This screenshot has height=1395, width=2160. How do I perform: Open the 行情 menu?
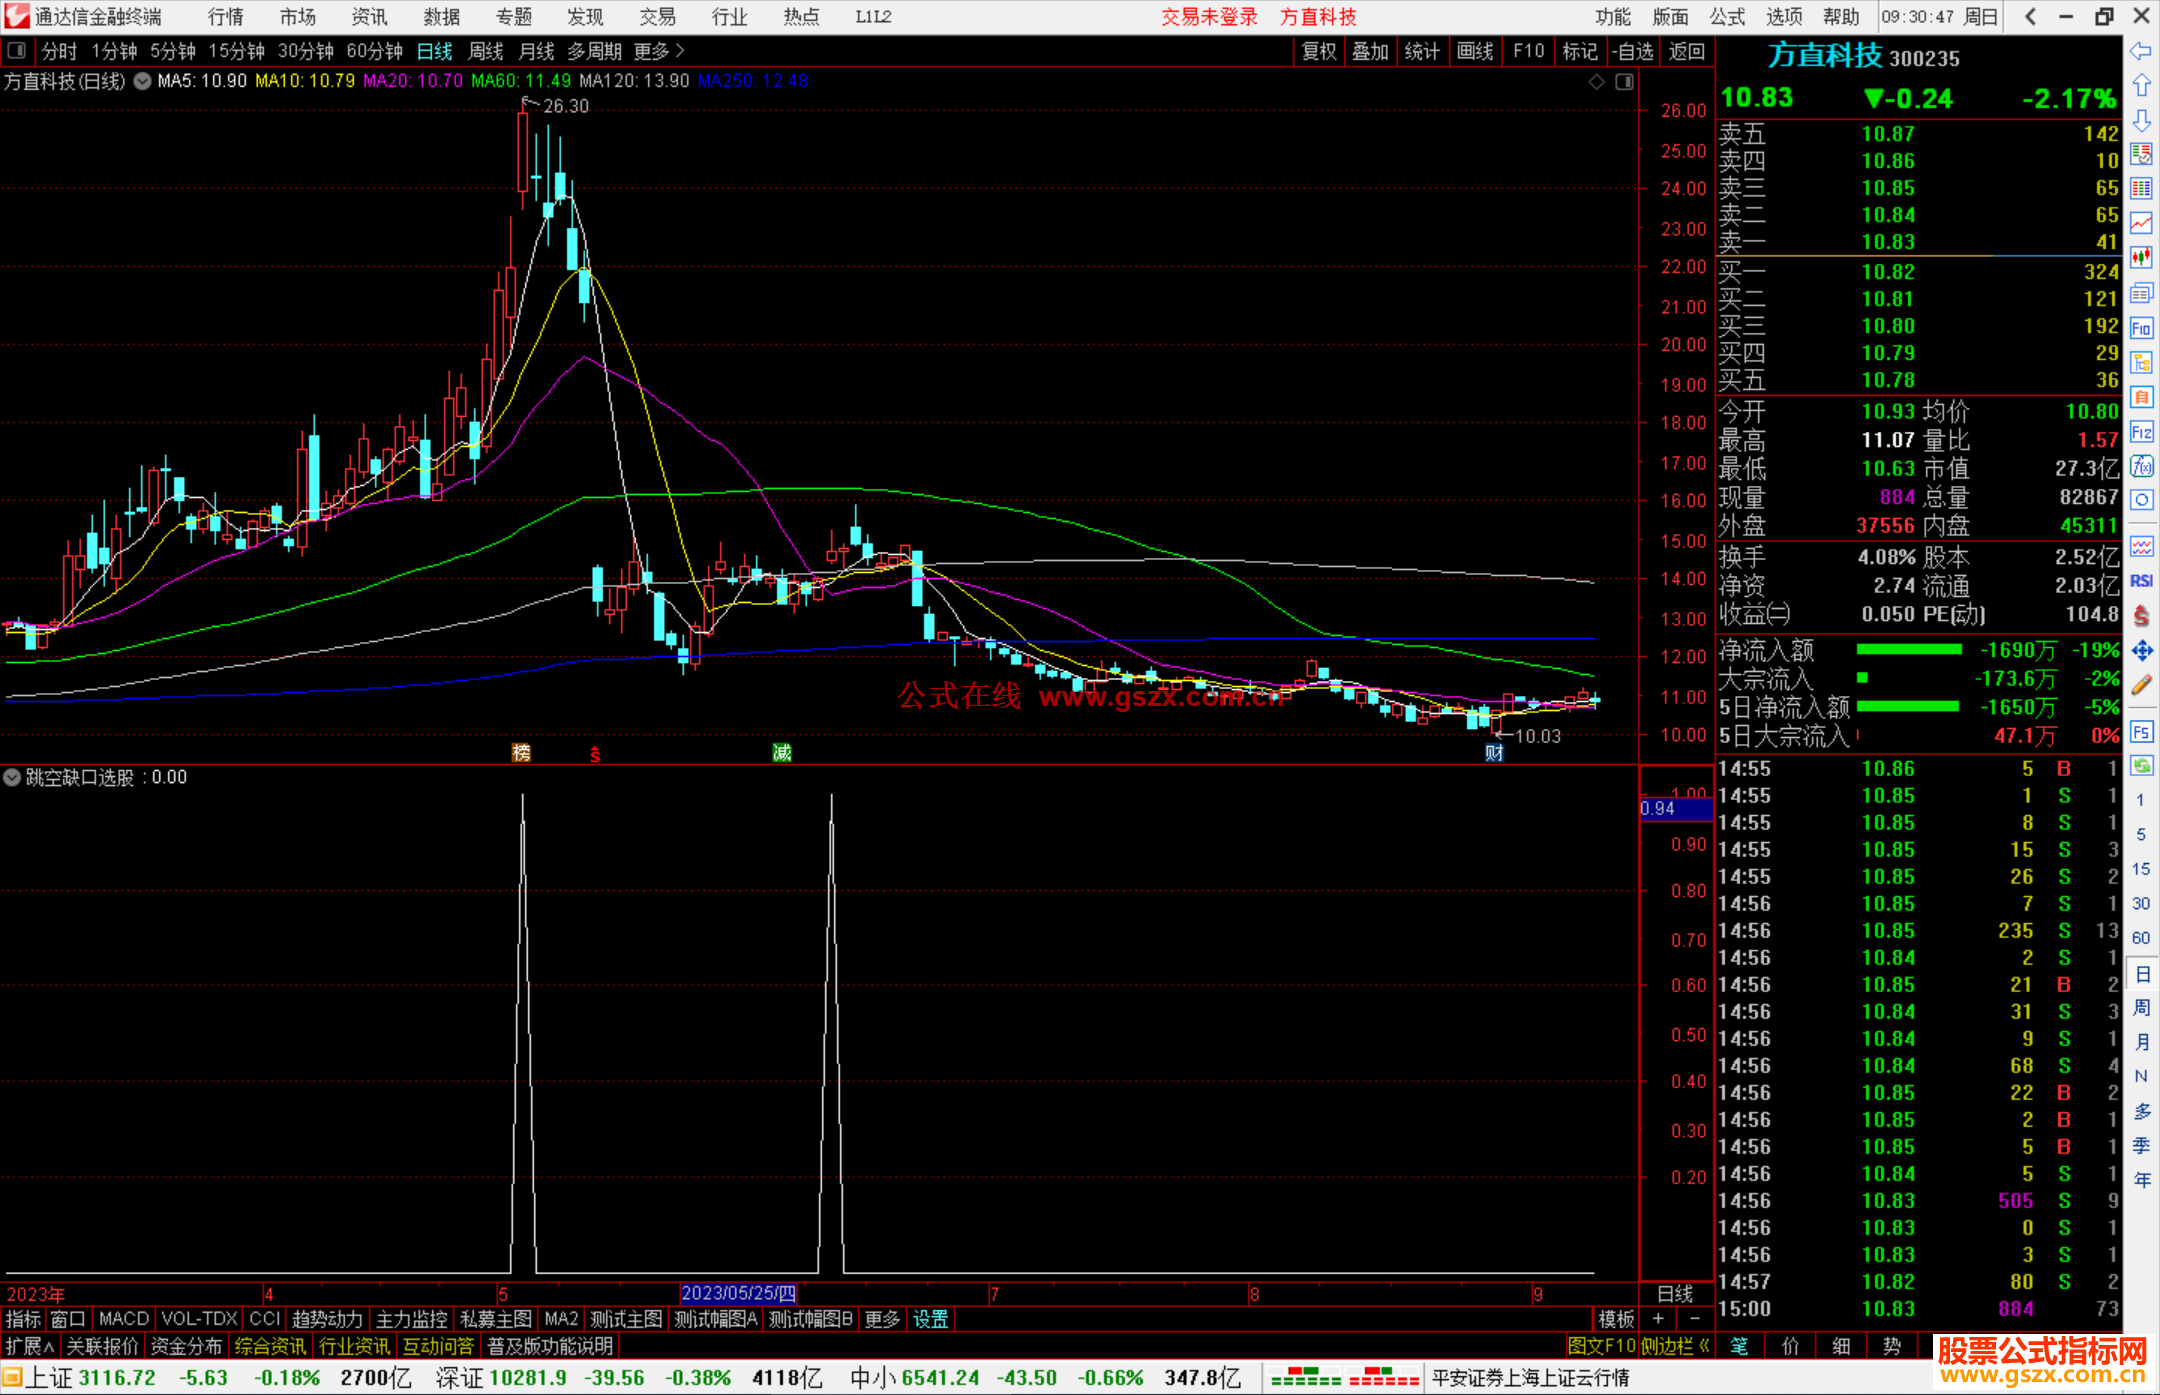[226, 17]
